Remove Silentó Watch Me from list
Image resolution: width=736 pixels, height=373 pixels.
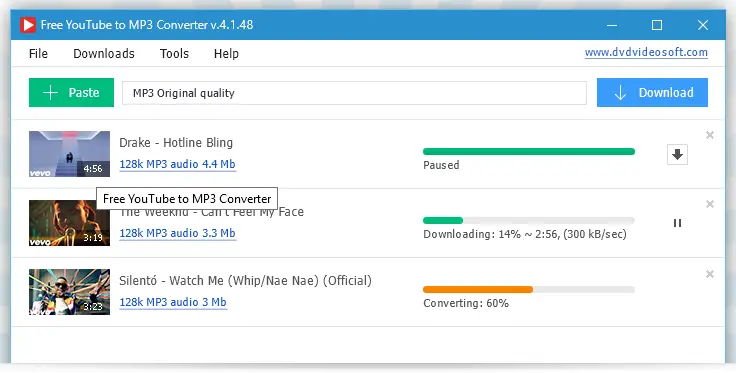[x=710, y=274]
